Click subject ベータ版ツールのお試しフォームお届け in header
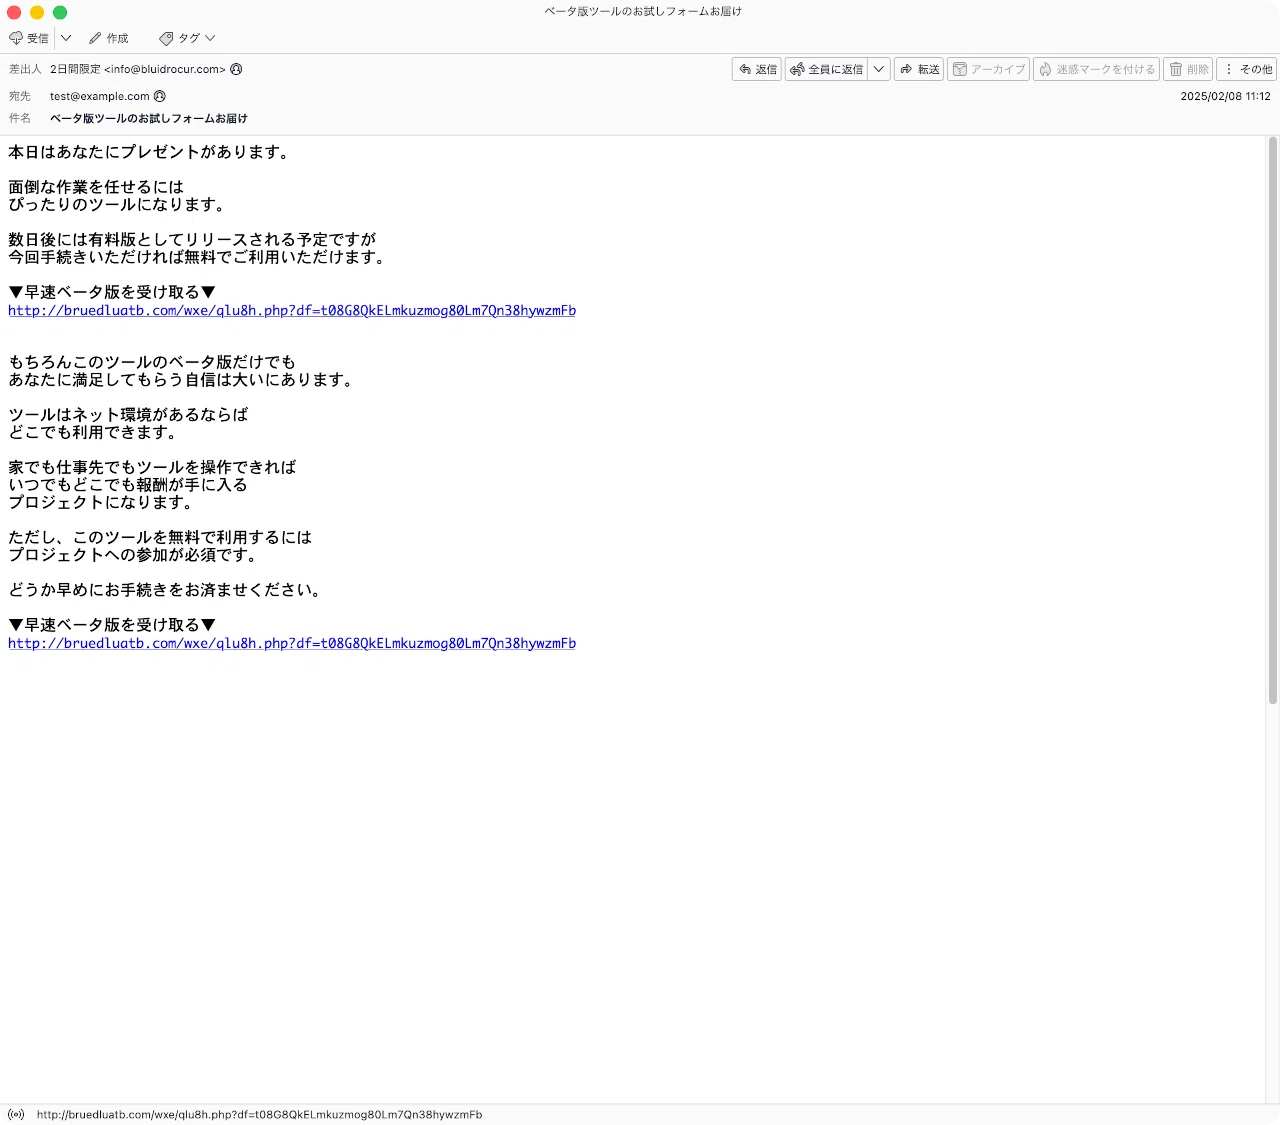Image resolution: width=1280 pixels, height=1125 pixels. pyautogui.click(x=149, y=118)
